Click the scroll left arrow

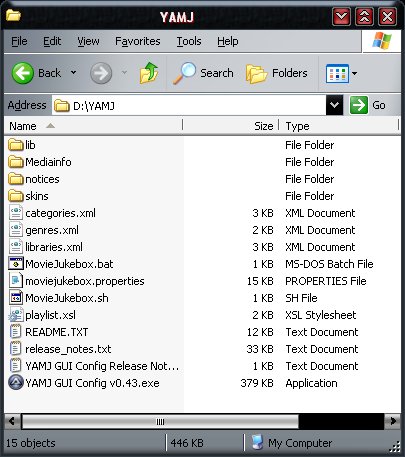click(13, 421)
